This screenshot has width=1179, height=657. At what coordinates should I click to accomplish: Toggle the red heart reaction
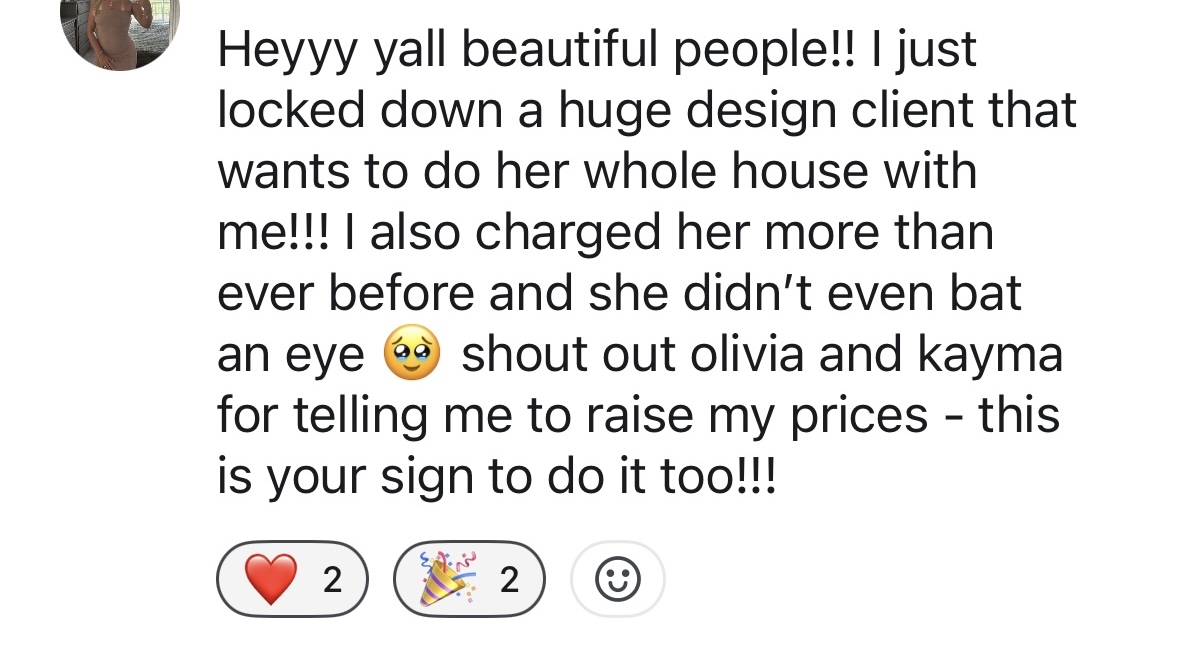[292, 579]
